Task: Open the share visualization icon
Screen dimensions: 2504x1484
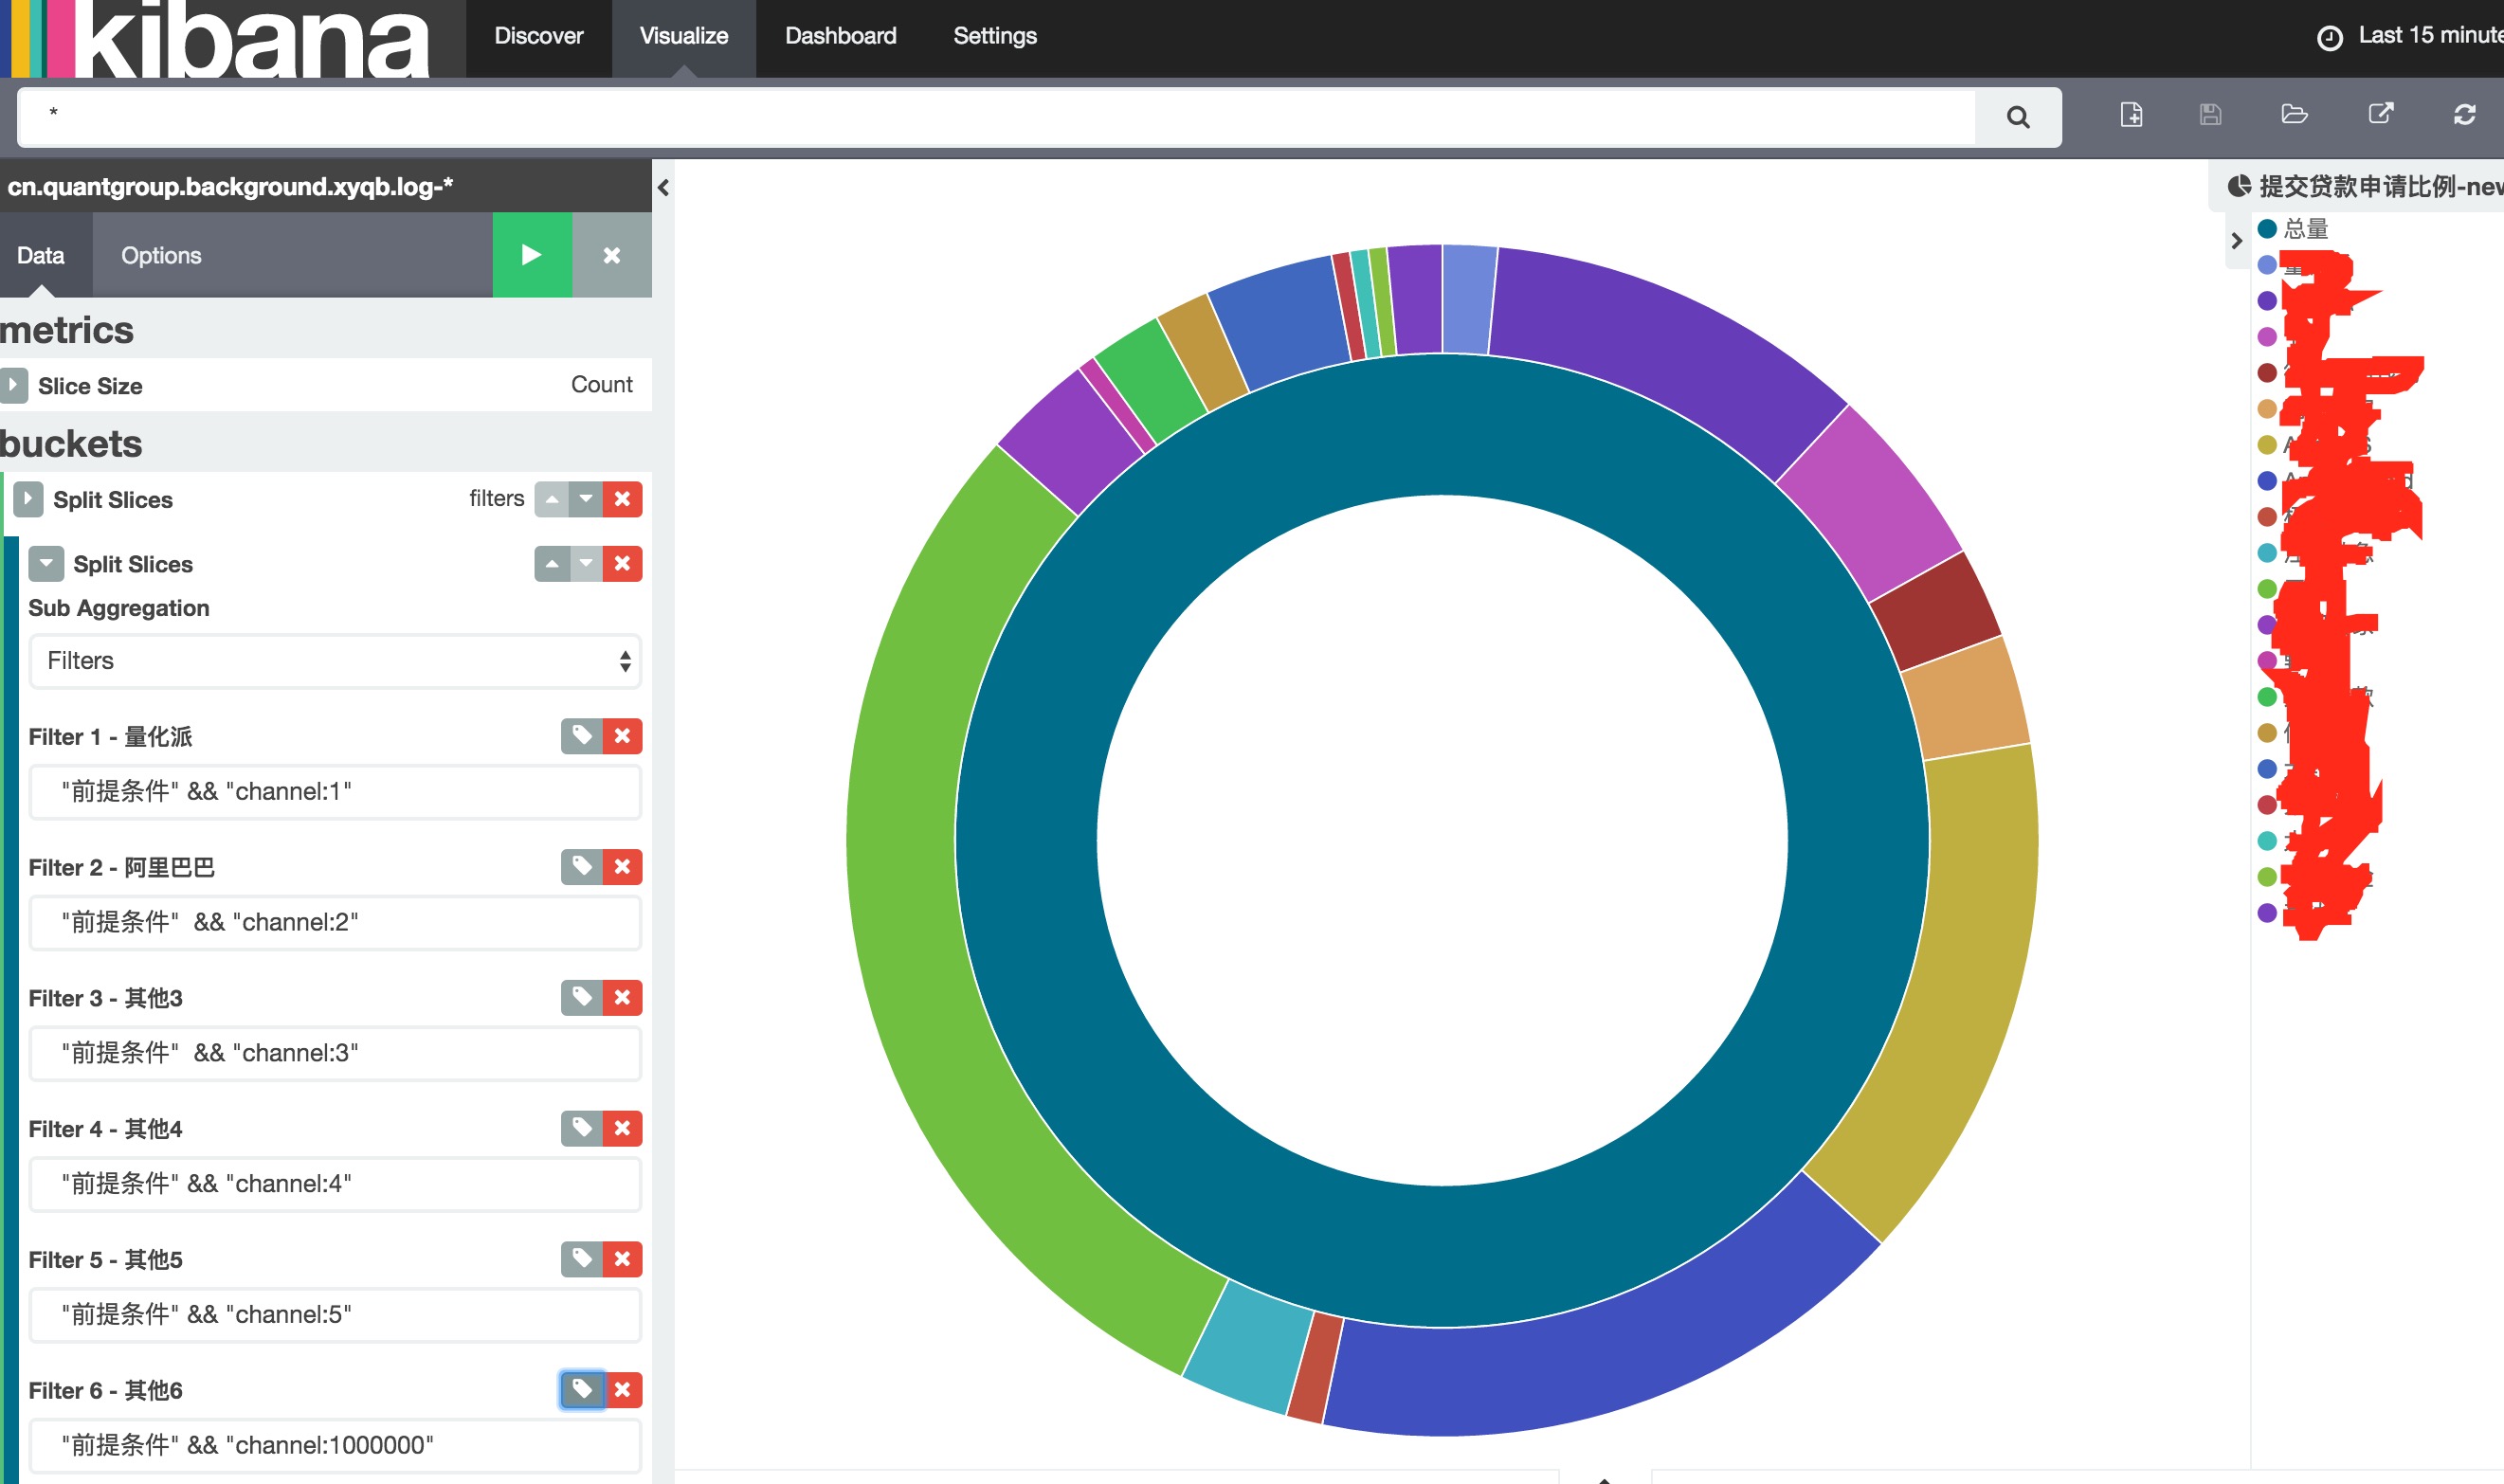Action: pyautogui.click(x=2381, y=113)
